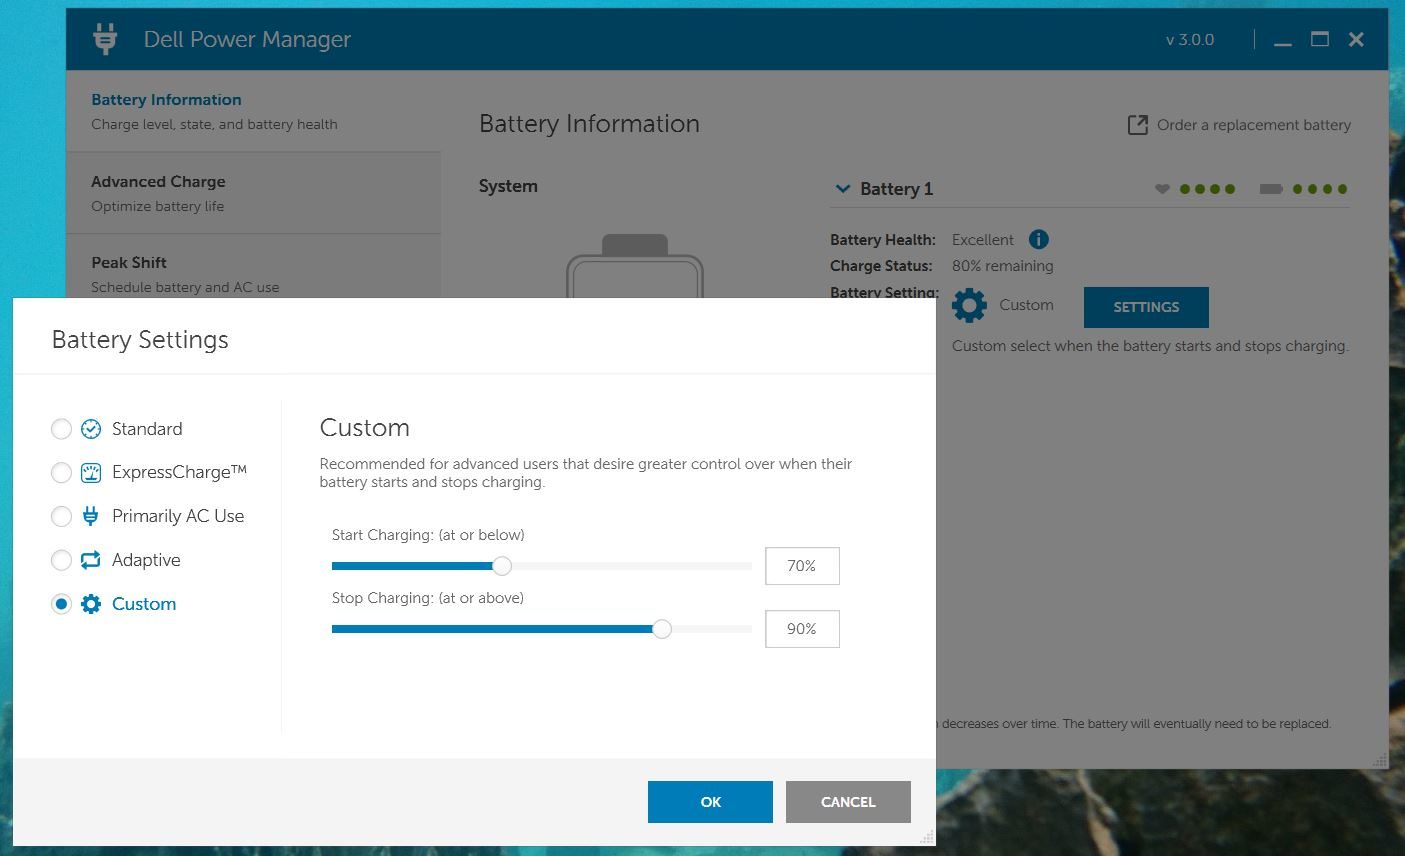1405x856 pixels.
Task: Click the '80% remaining' charge status
Action: coord(1003,266)
